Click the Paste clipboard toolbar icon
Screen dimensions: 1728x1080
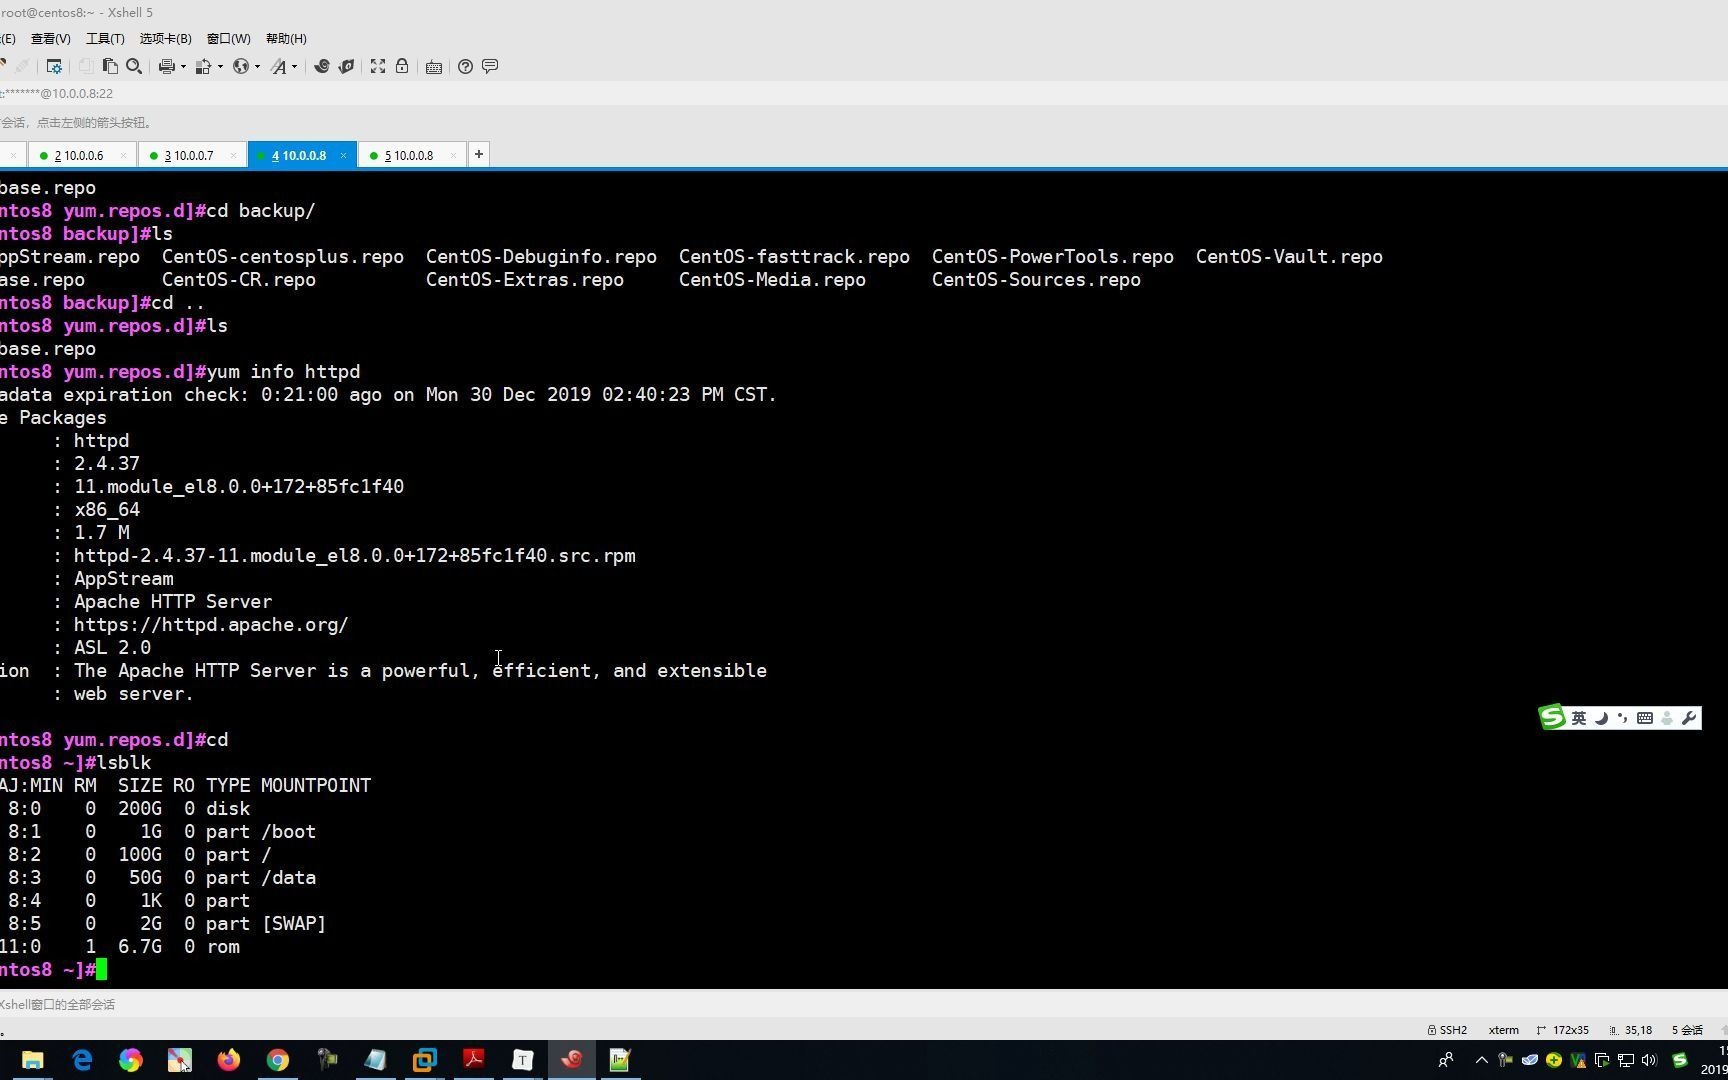110,67
